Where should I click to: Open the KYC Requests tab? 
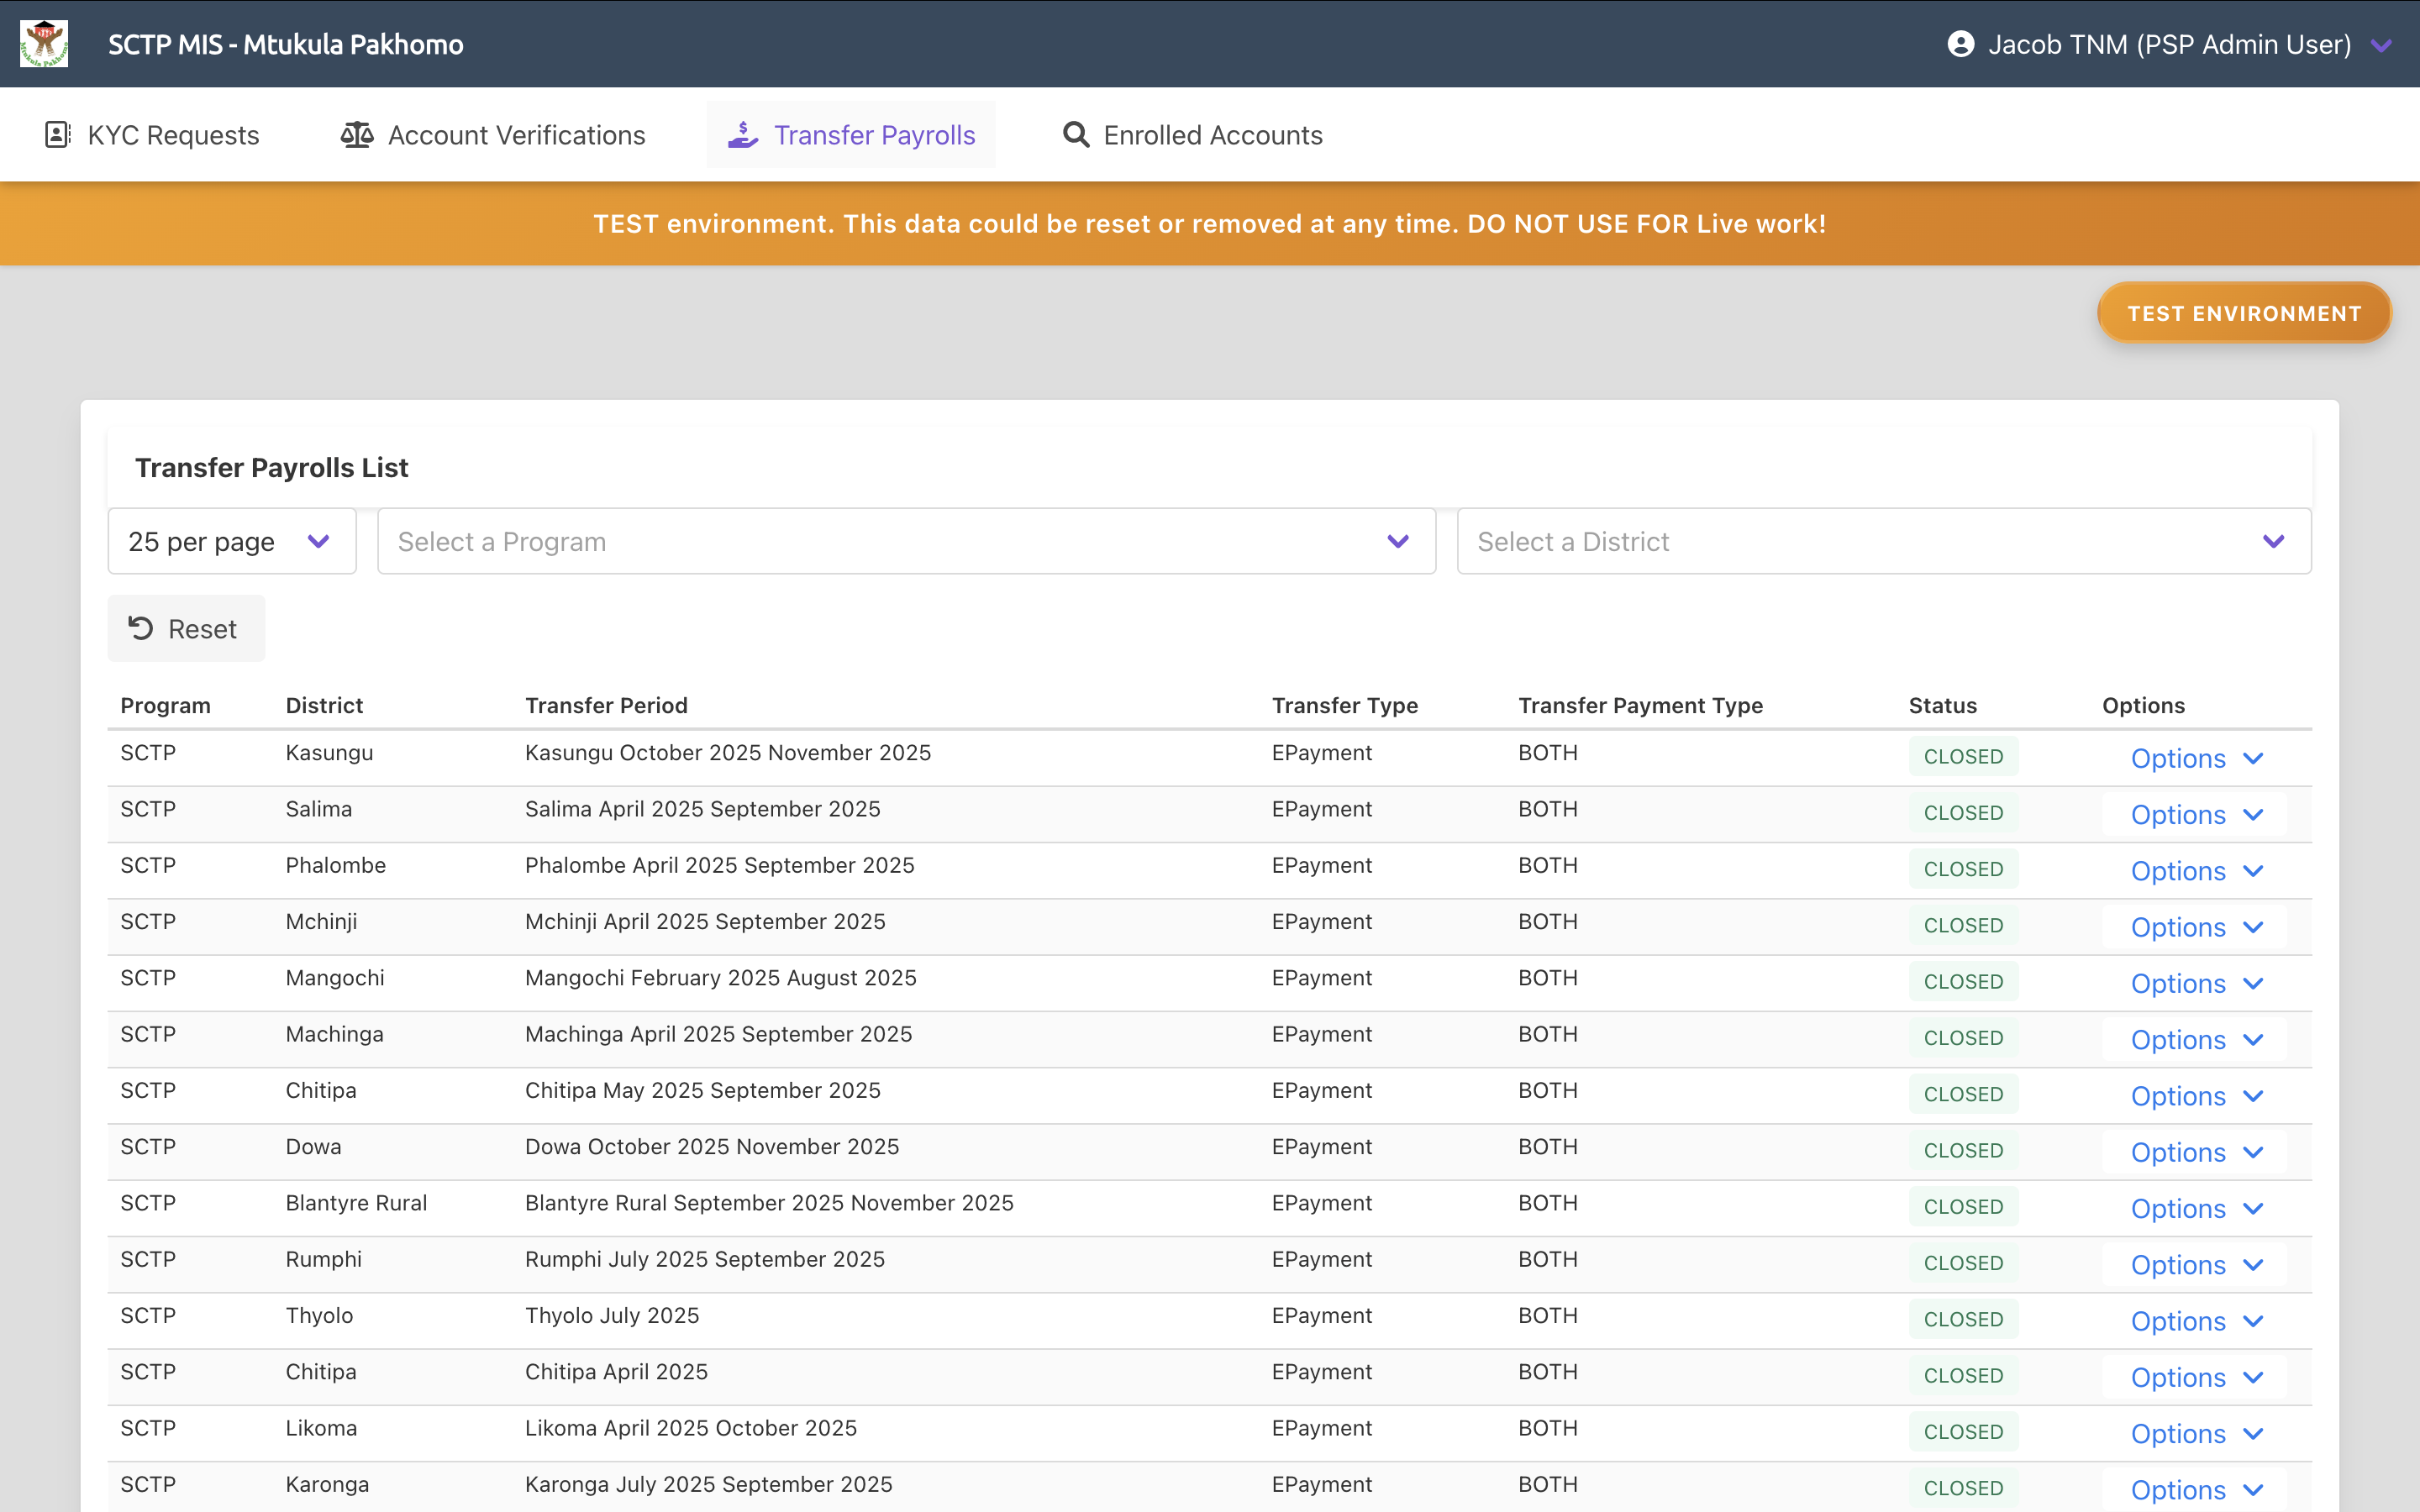click(153, 135)
